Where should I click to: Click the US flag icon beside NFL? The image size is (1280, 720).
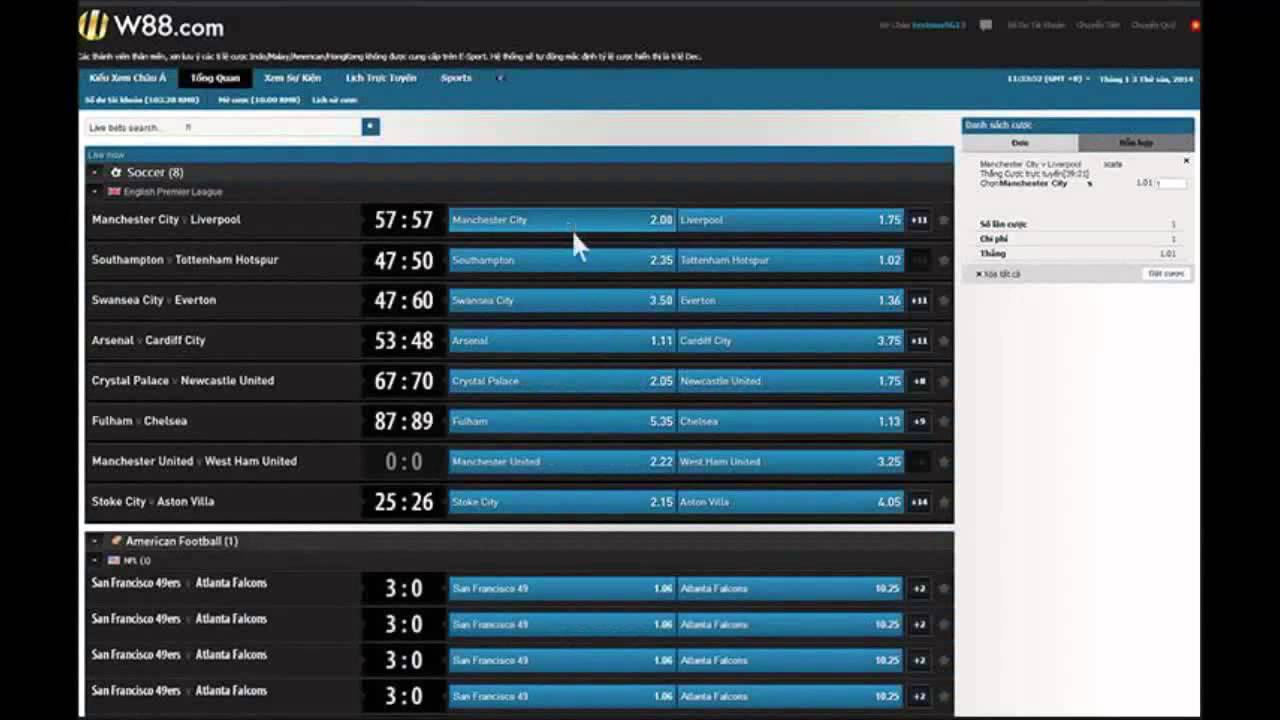tap(114, 561)
